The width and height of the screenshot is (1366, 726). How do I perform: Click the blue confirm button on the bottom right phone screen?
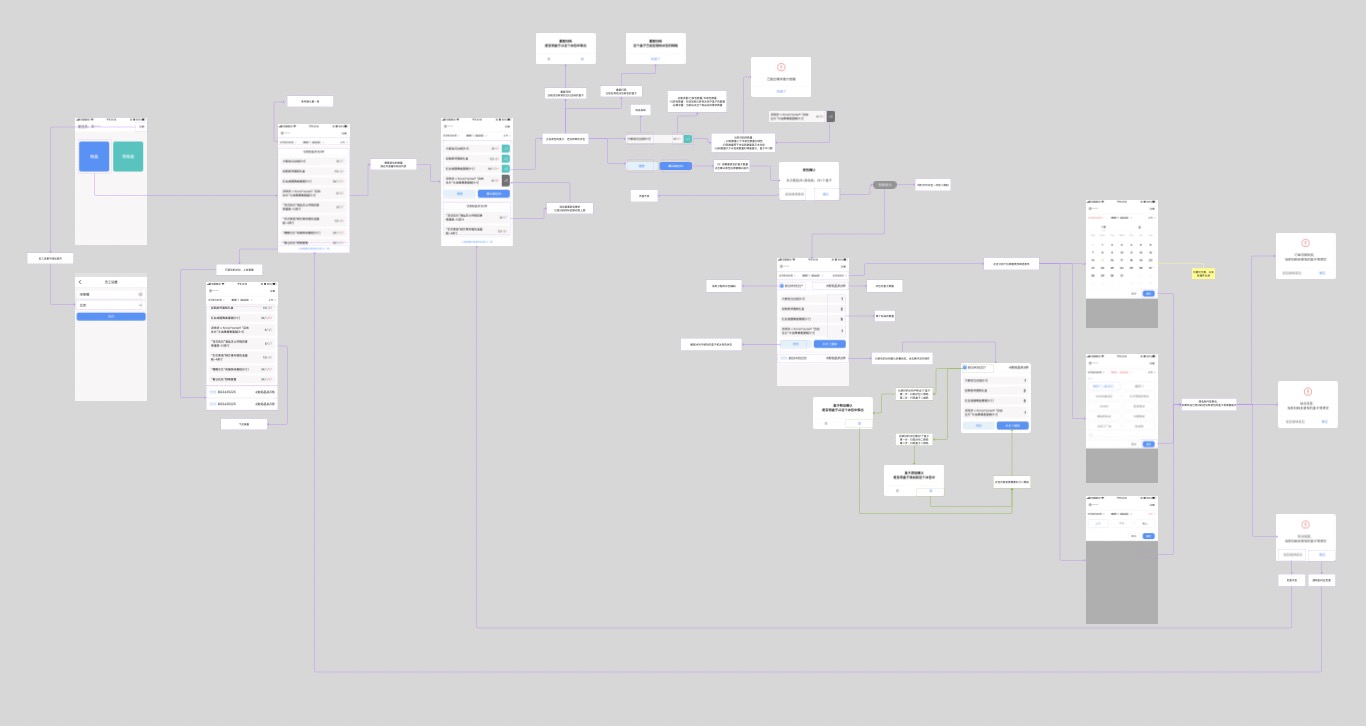point(1148,536)
